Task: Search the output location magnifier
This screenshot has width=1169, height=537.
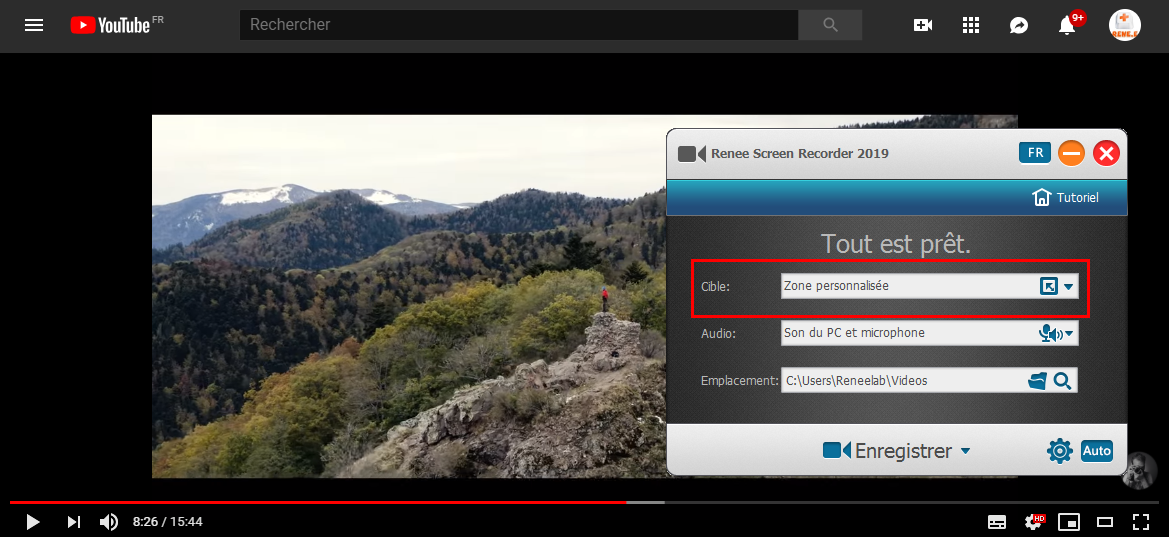Action: click(1062, 380)
